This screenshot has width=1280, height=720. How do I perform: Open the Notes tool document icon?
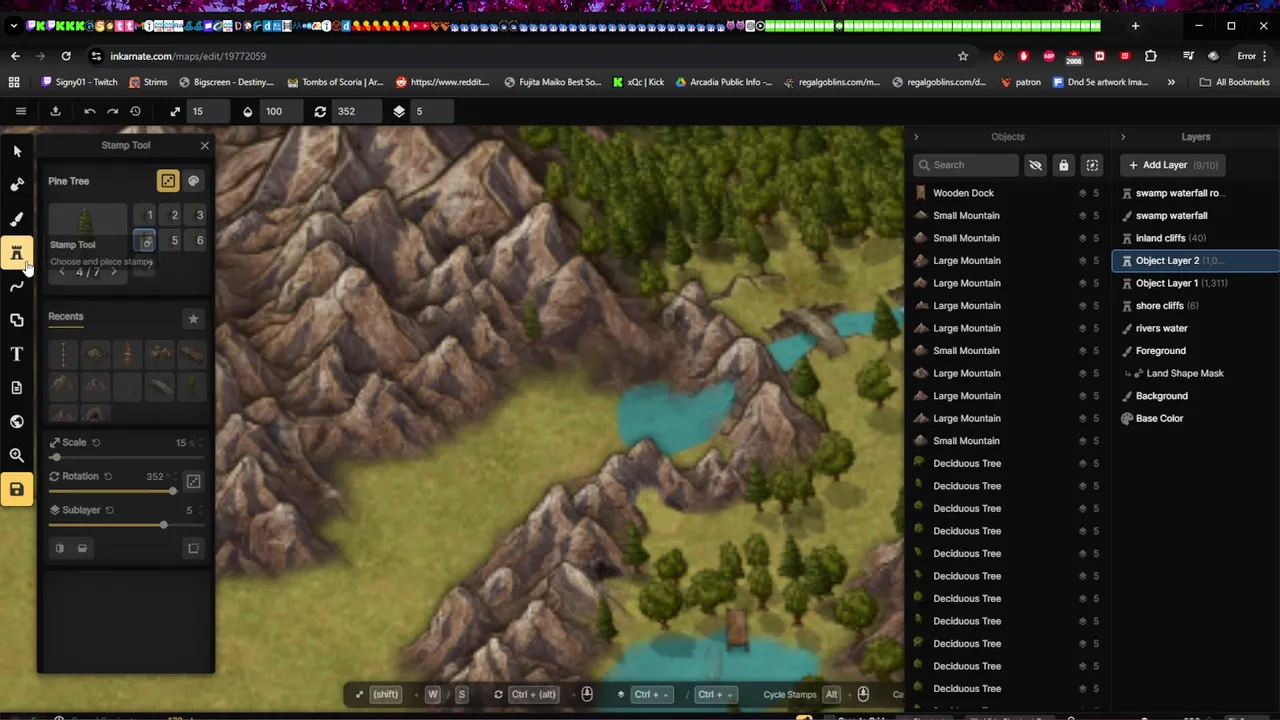[17, 388]
